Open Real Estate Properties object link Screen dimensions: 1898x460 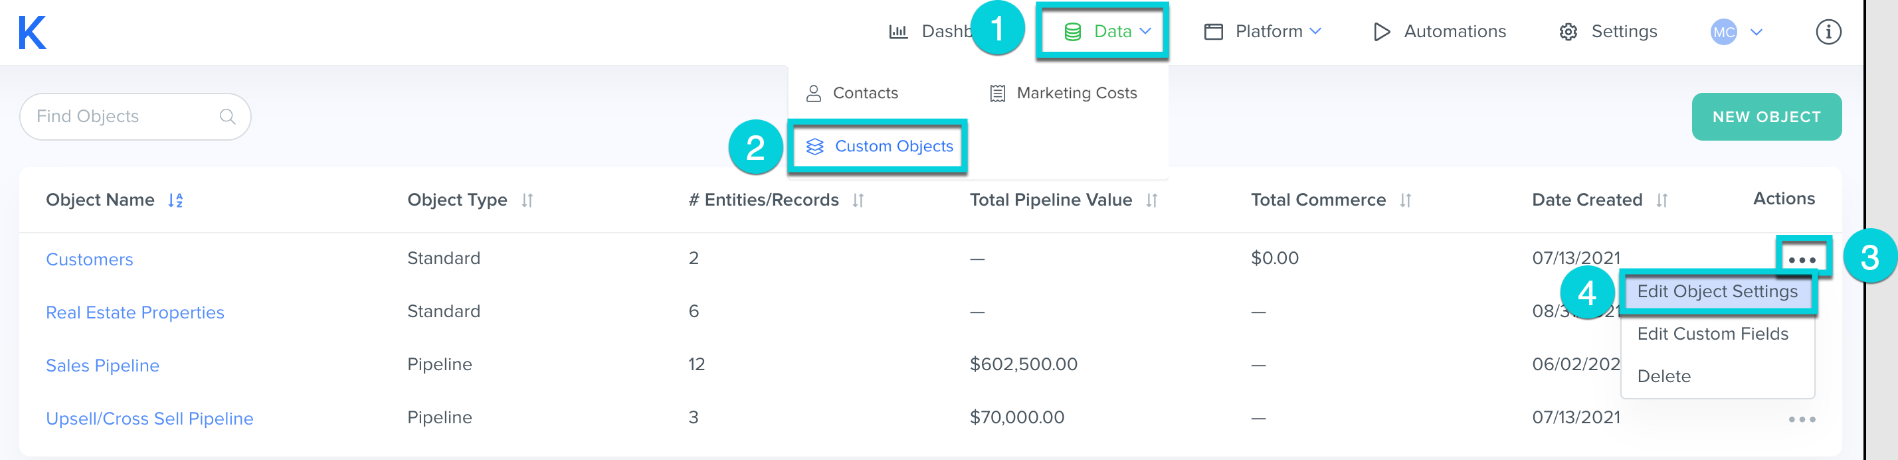coord(135,313)
